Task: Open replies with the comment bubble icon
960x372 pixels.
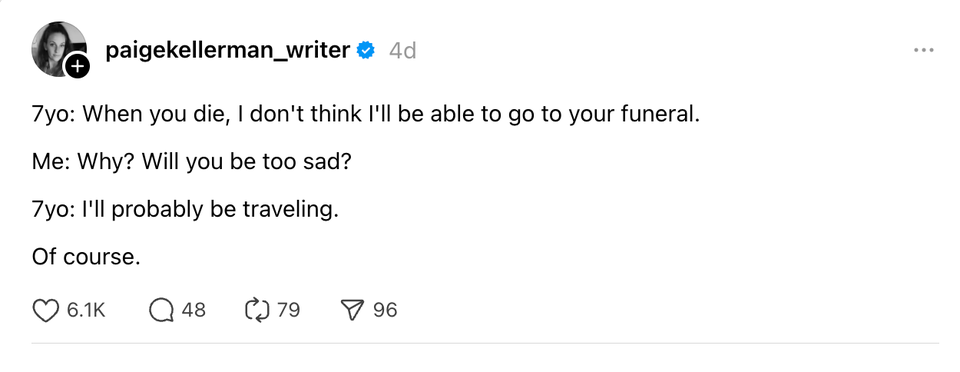Action: pos(162,311)
